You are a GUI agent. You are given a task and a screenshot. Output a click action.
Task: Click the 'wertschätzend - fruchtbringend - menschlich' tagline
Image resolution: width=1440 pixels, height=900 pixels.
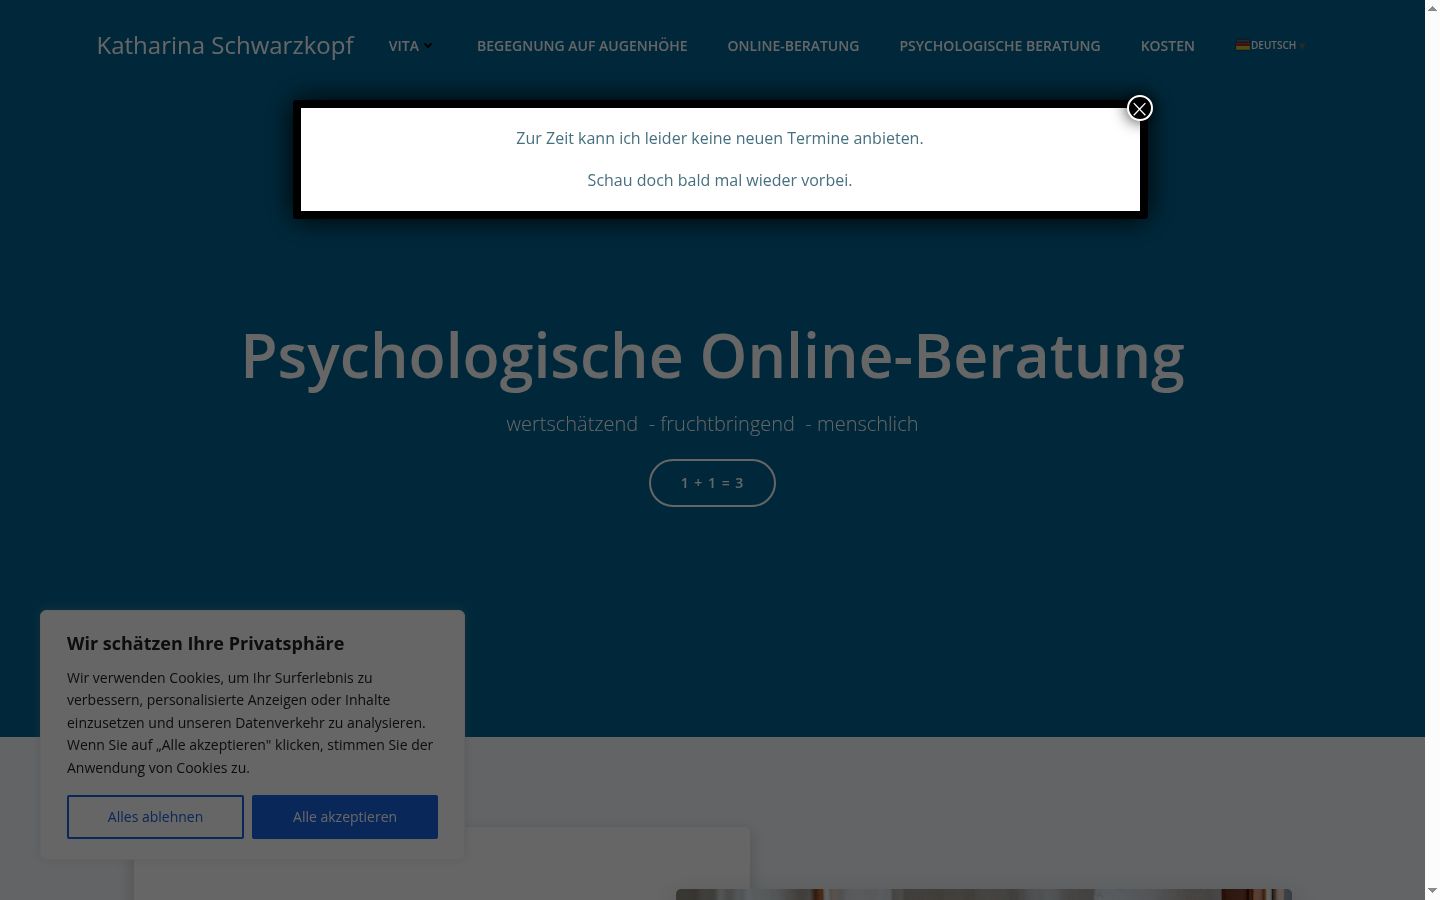tap(712, 424)
